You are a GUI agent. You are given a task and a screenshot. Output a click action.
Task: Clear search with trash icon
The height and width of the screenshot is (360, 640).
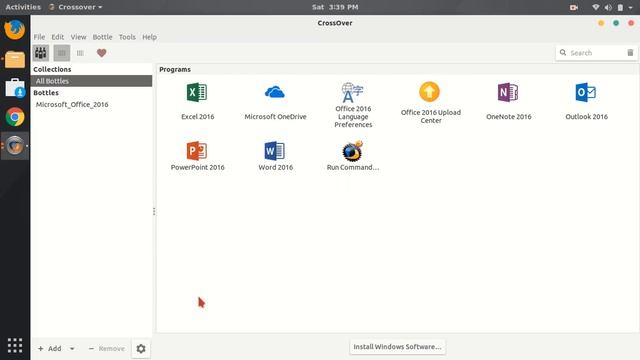tap(630, 53)
